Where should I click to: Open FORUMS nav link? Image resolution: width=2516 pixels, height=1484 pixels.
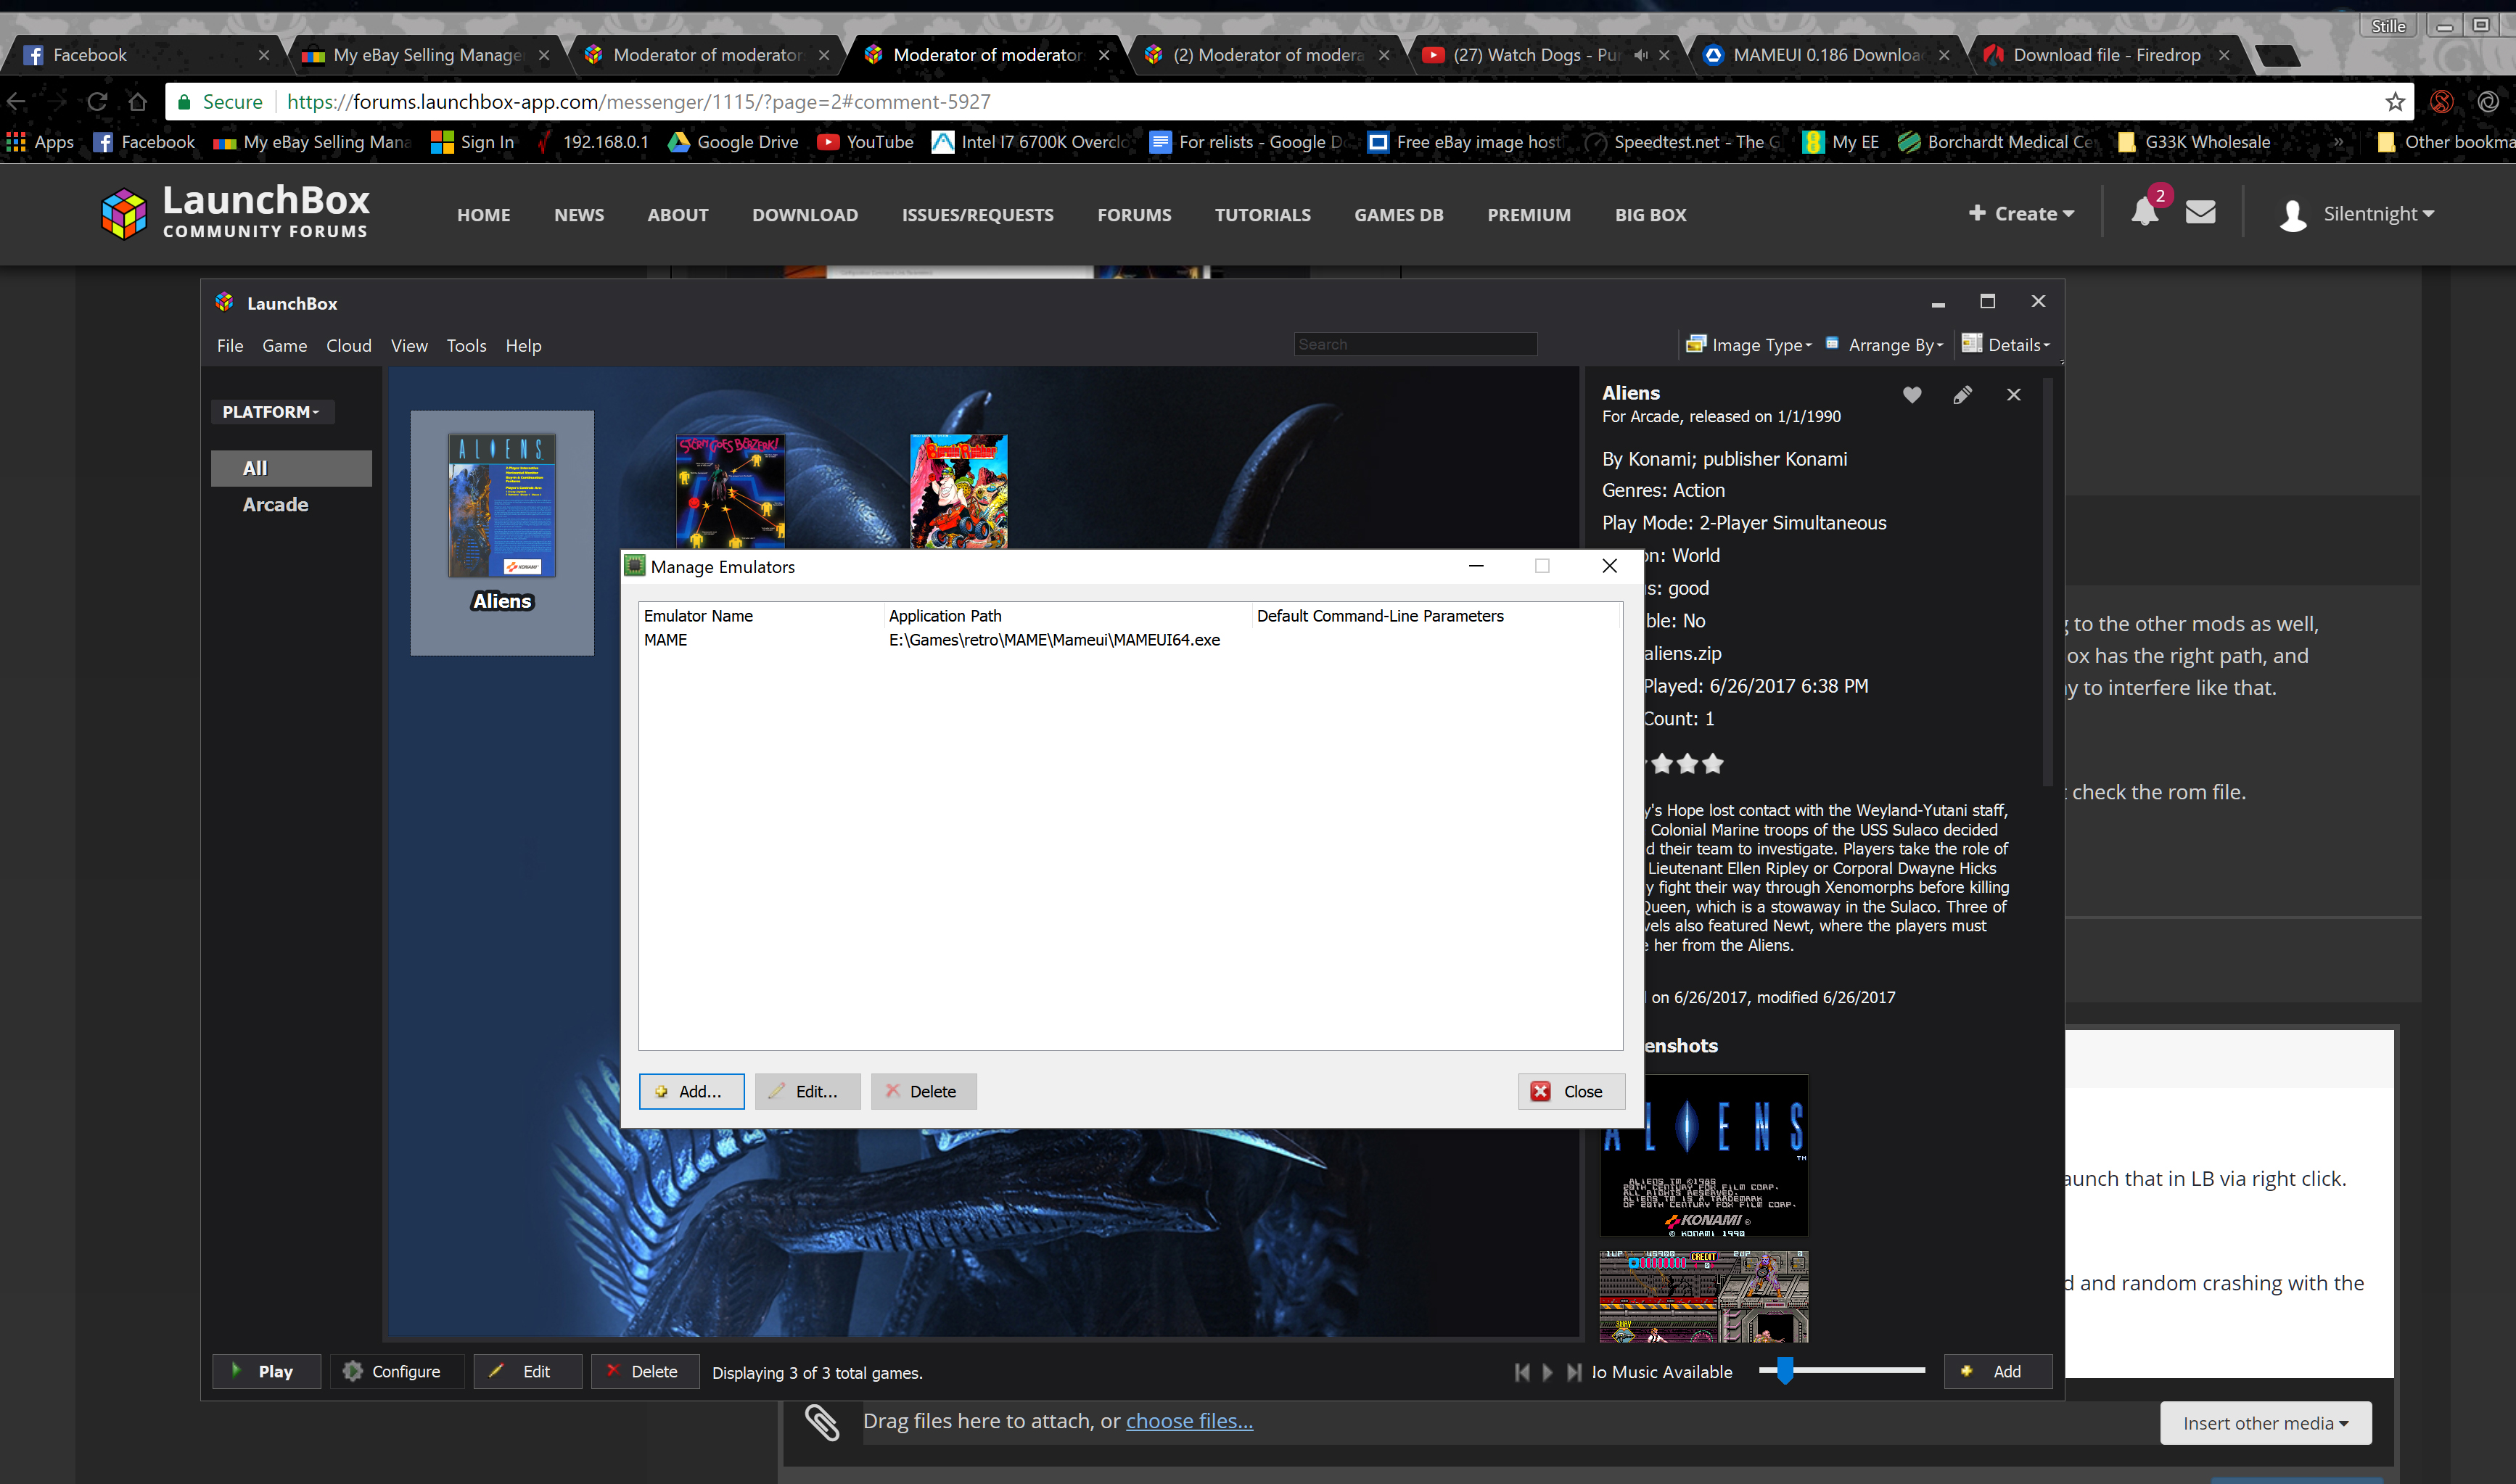pos(1134,215)
